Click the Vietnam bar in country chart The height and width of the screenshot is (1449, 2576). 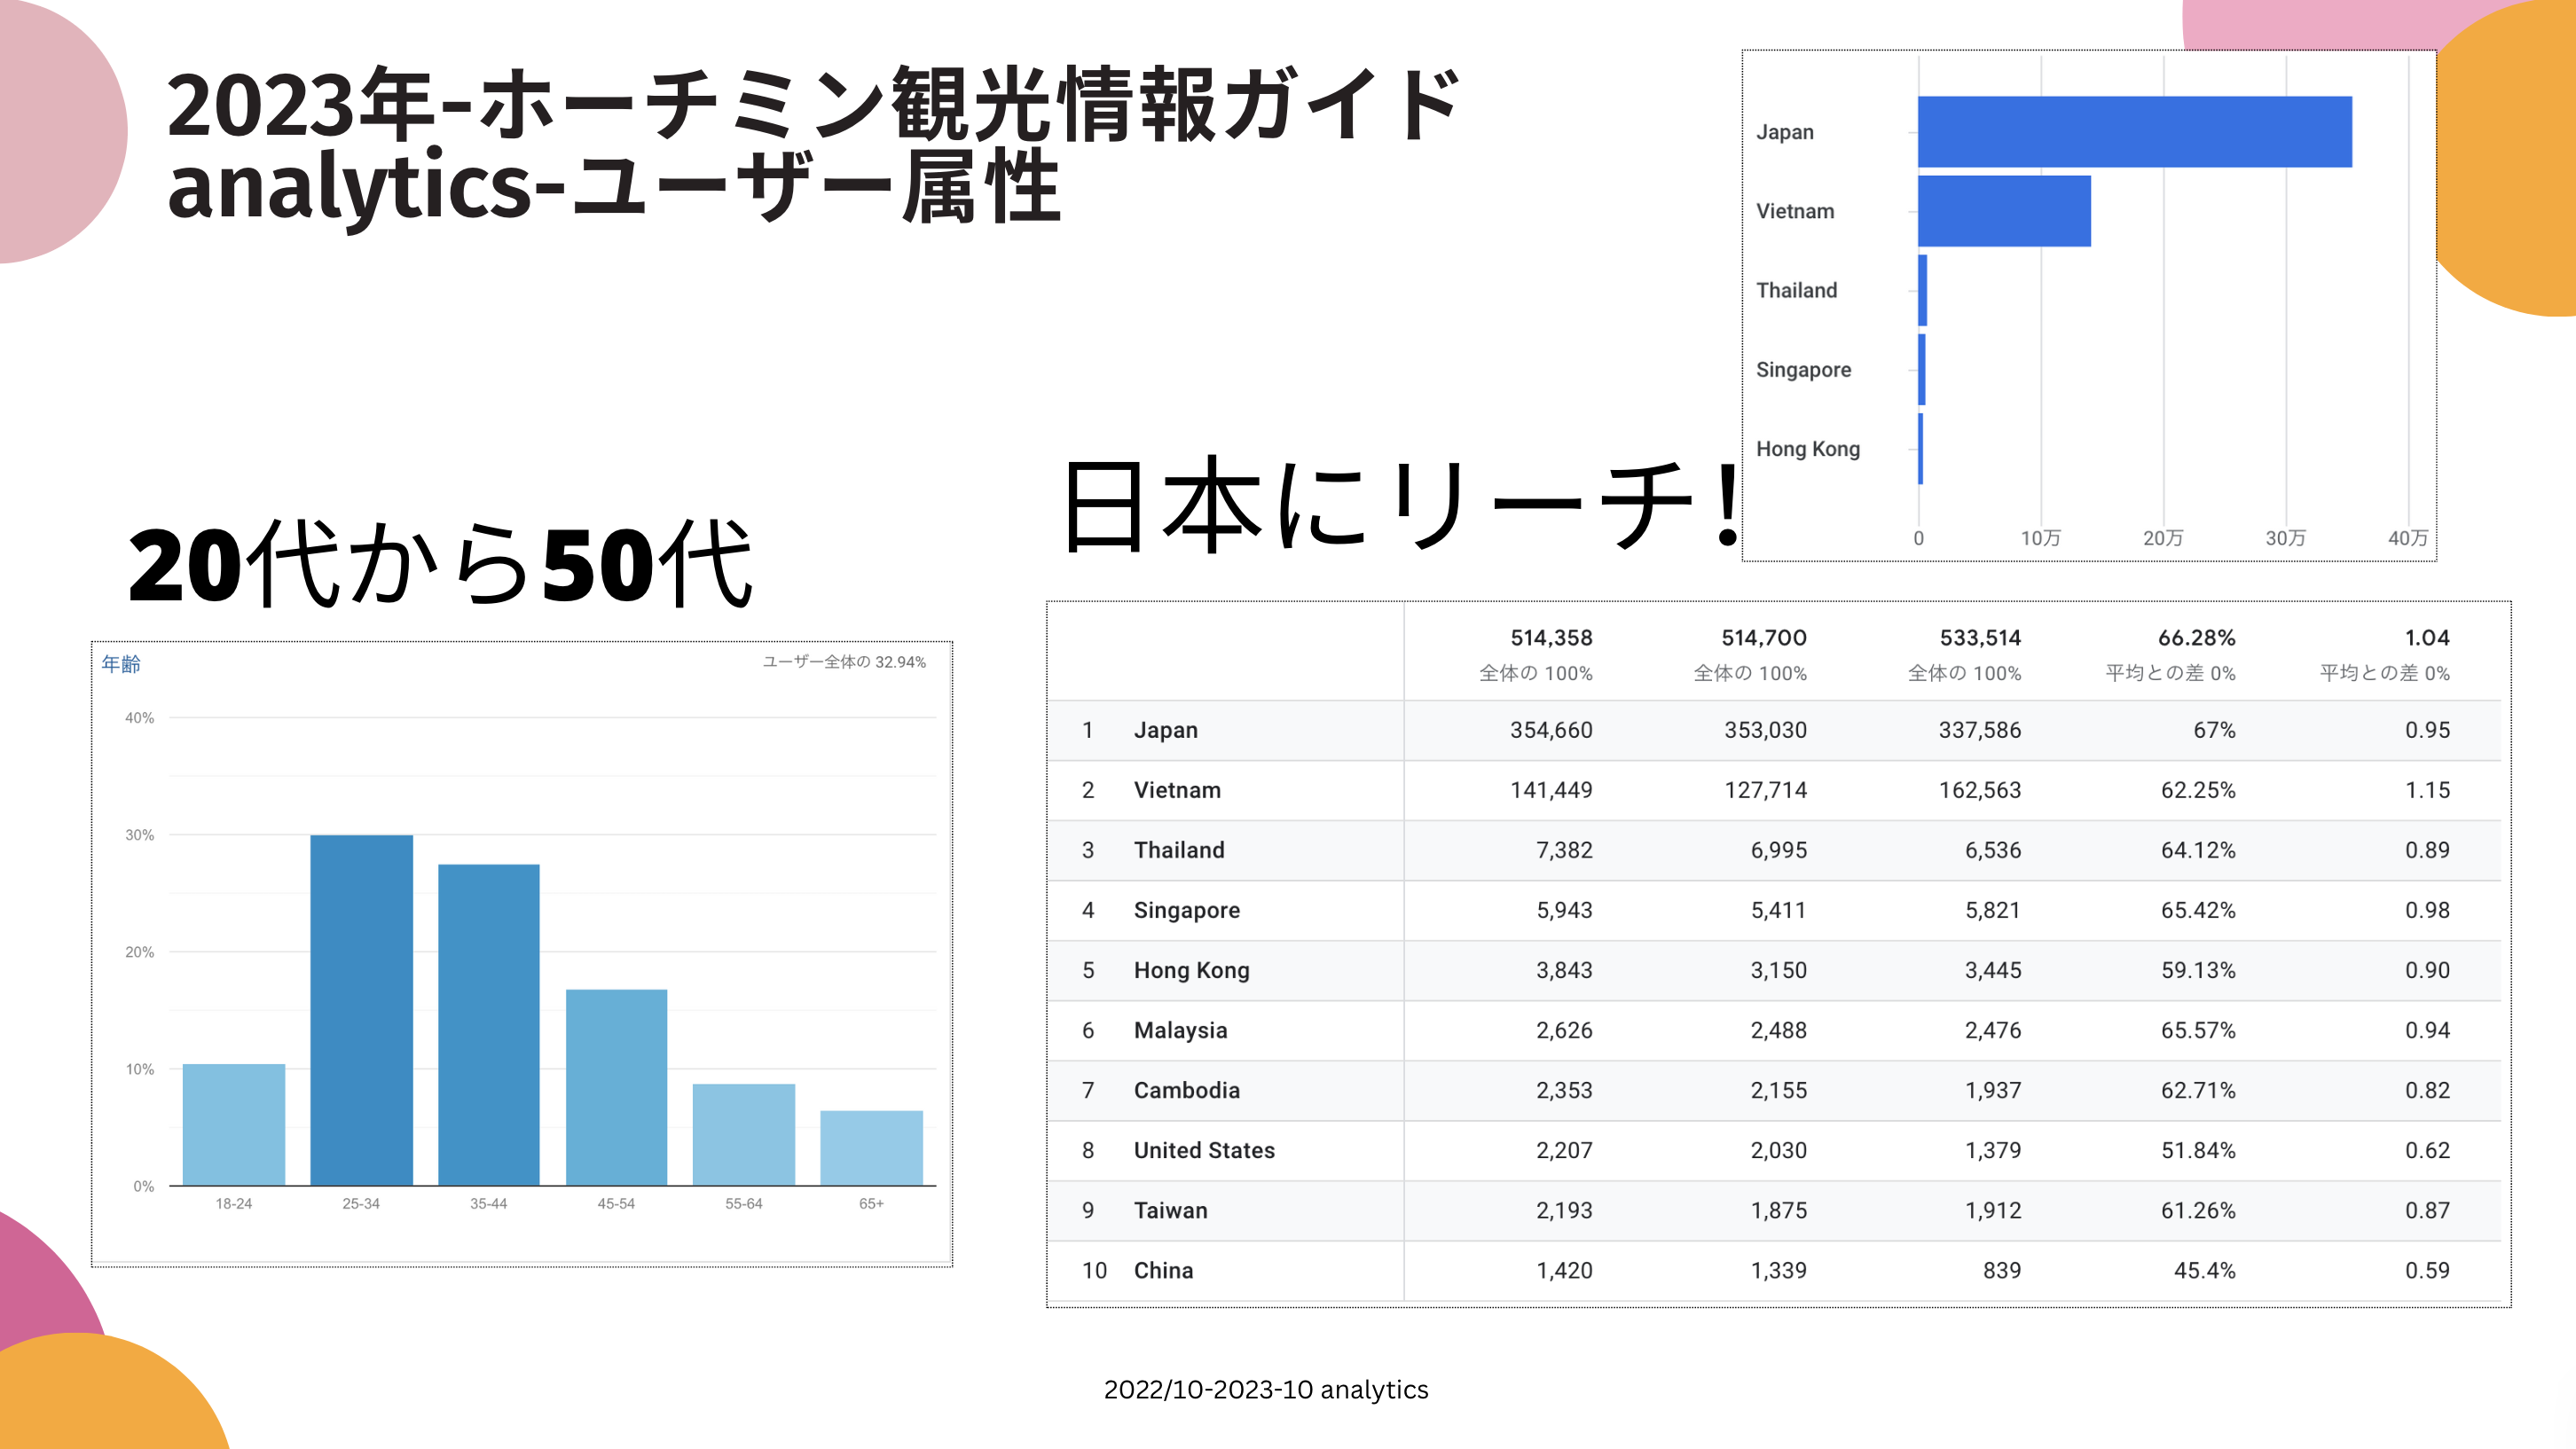[x=2004, y=211]
